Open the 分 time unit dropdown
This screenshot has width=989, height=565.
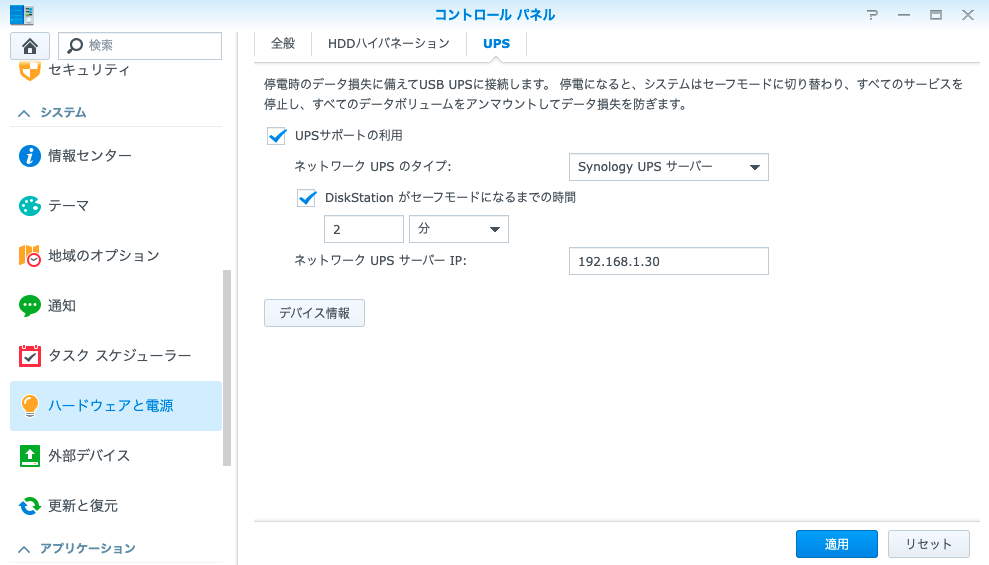tap(459, 229)
